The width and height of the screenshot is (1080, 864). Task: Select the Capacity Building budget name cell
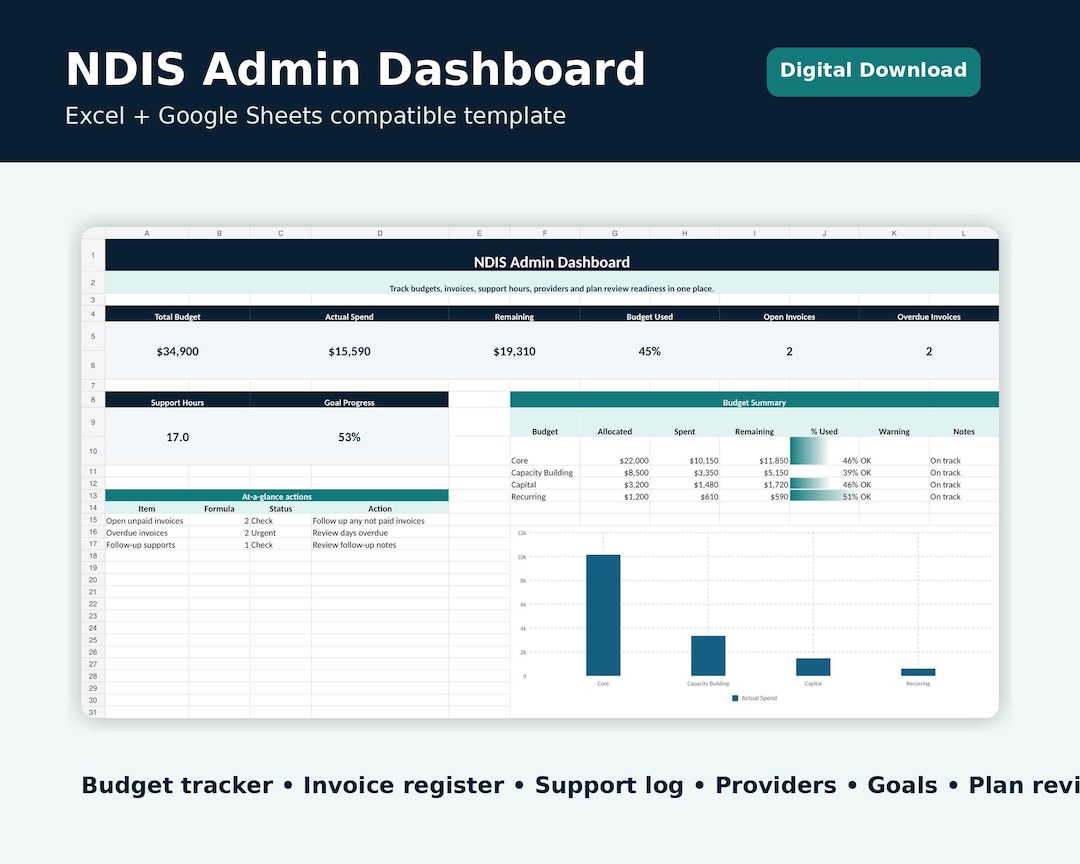click(x=545, y=473)
